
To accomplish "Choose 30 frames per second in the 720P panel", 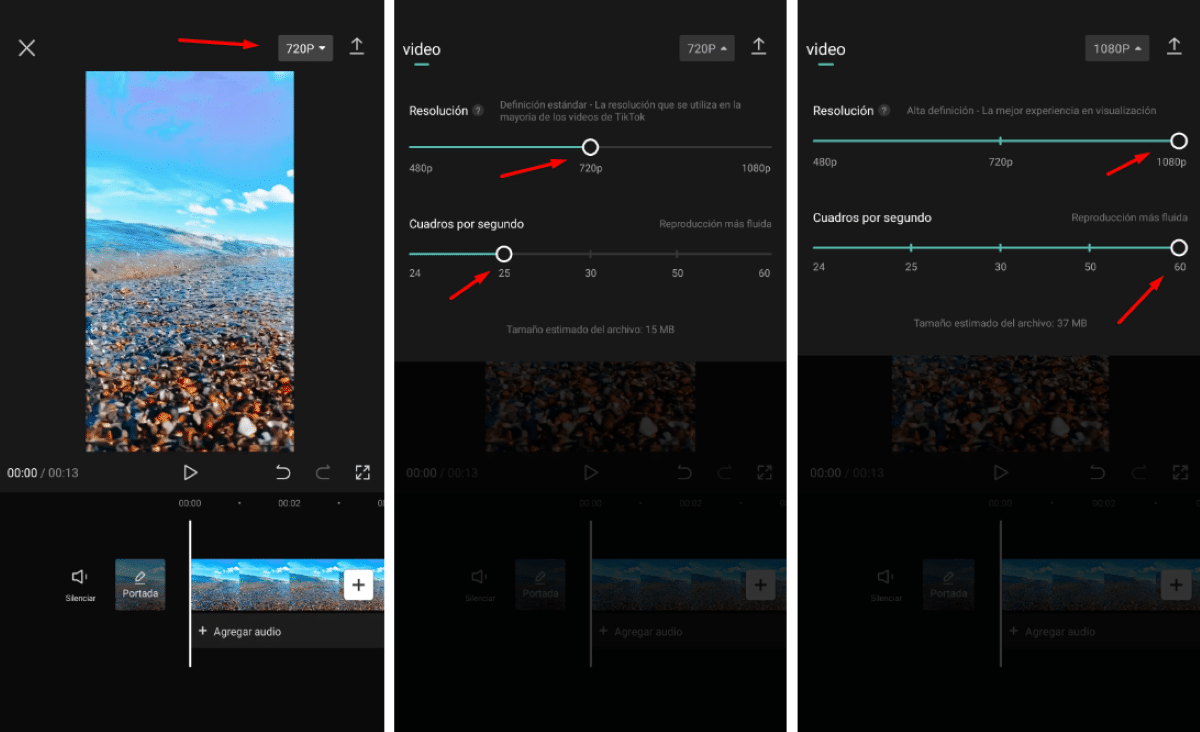I will [x=591, y=274].
